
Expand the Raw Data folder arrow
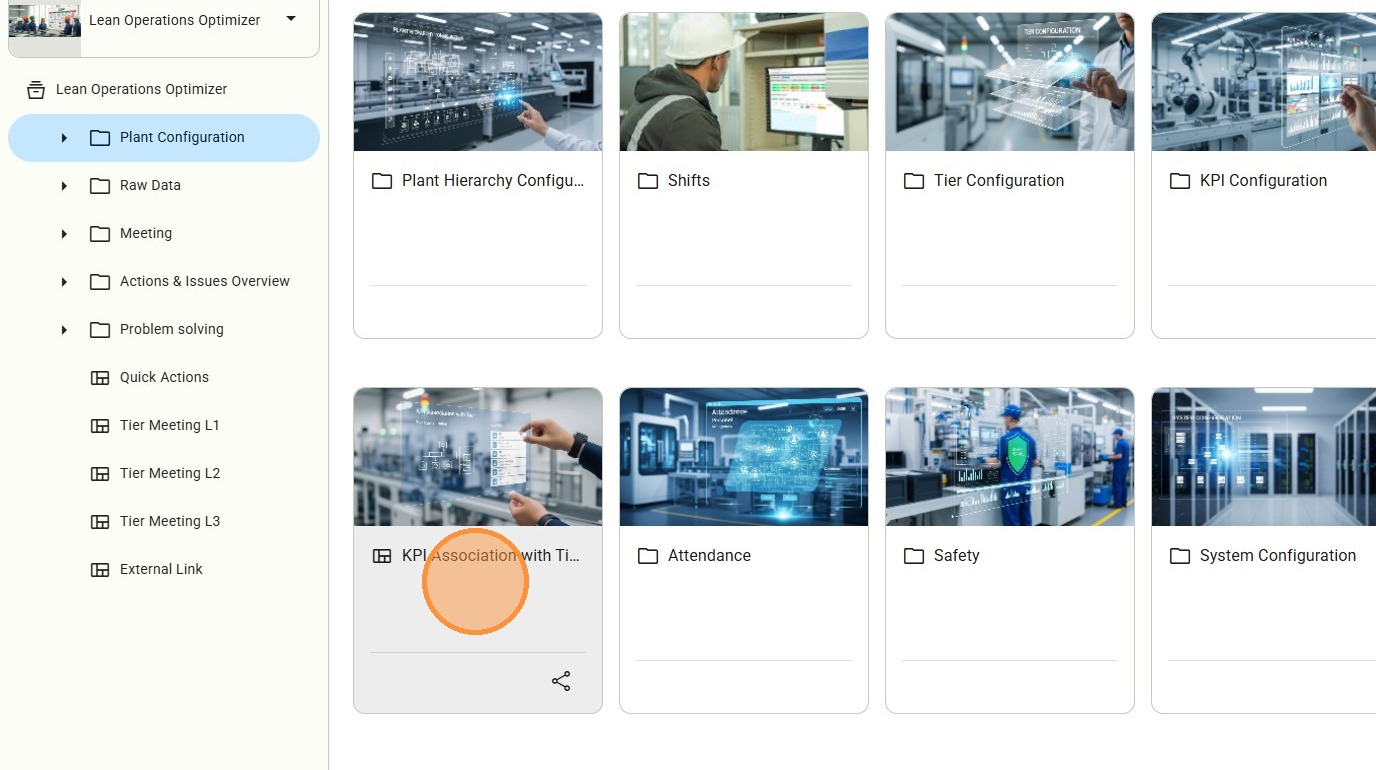[64, 186]
